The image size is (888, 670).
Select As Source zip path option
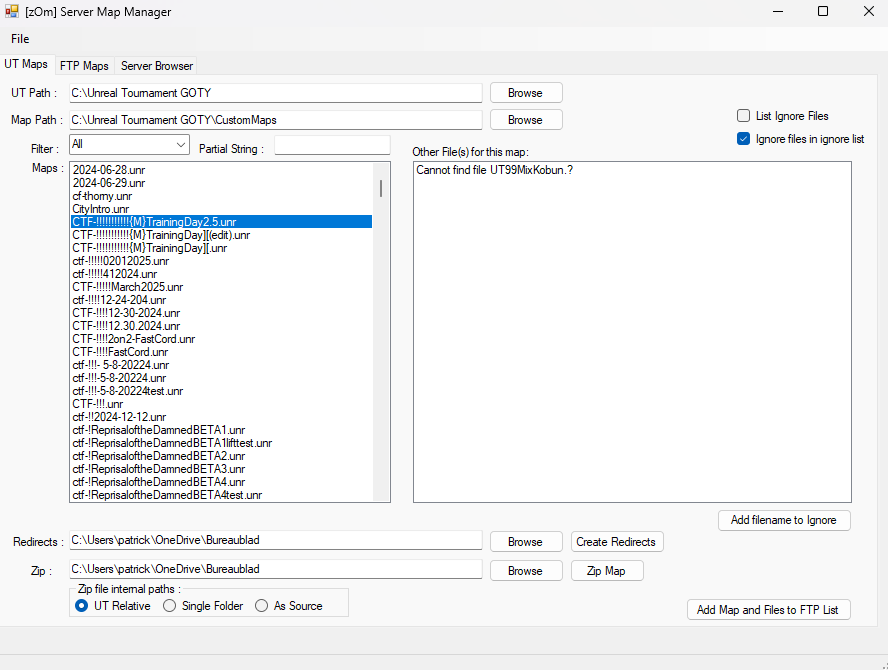click(262, 606)
